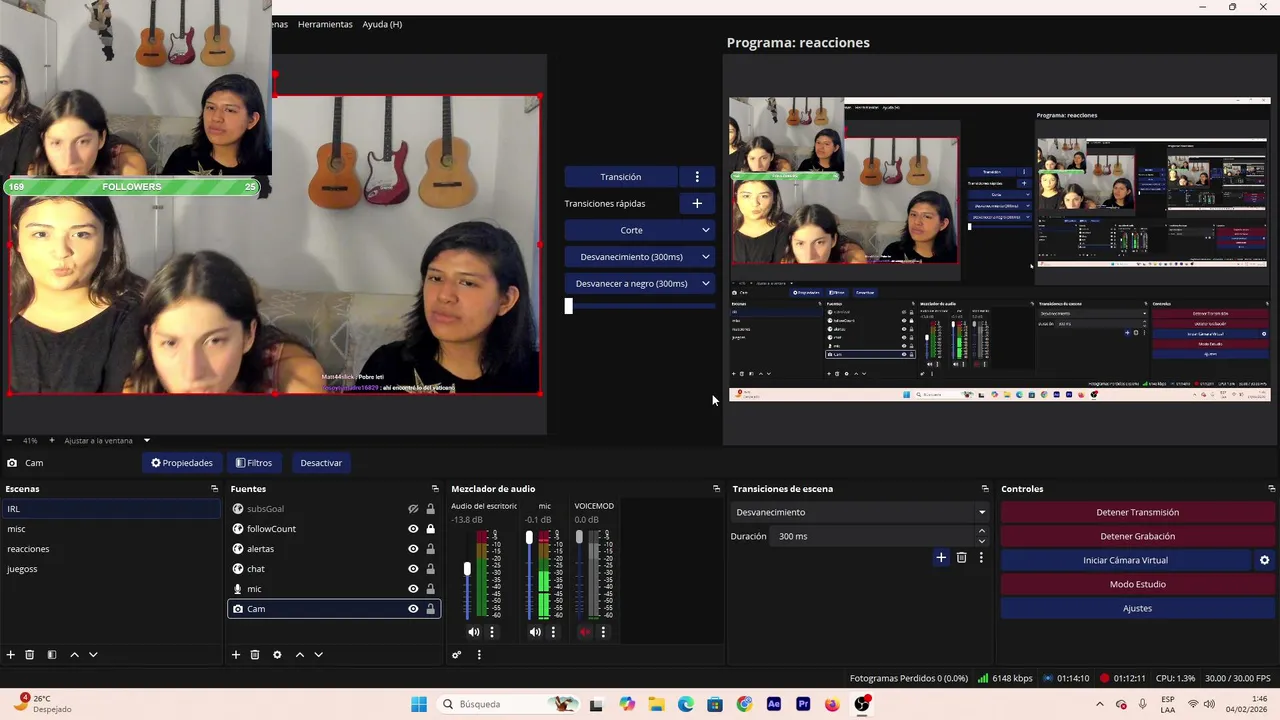1280x720 pixels.
Task: Undock the Escenas panel
Action: click(214, 489)
